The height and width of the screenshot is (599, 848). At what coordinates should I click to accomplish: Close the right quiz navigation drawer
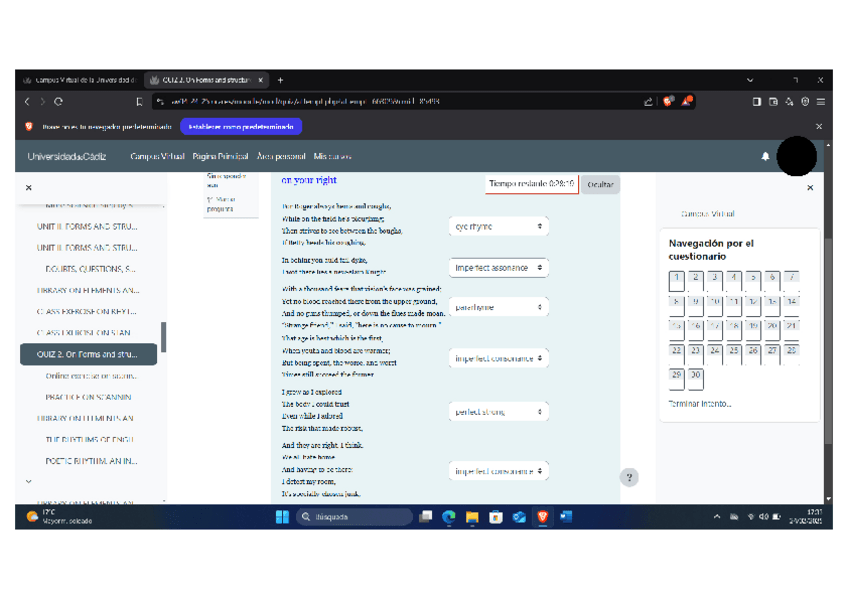point(810,187)
